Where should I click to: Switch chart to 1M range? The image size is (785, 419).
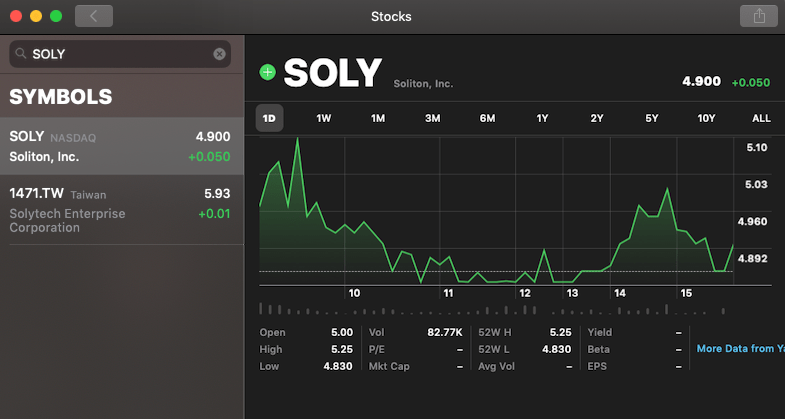point(378,119)
